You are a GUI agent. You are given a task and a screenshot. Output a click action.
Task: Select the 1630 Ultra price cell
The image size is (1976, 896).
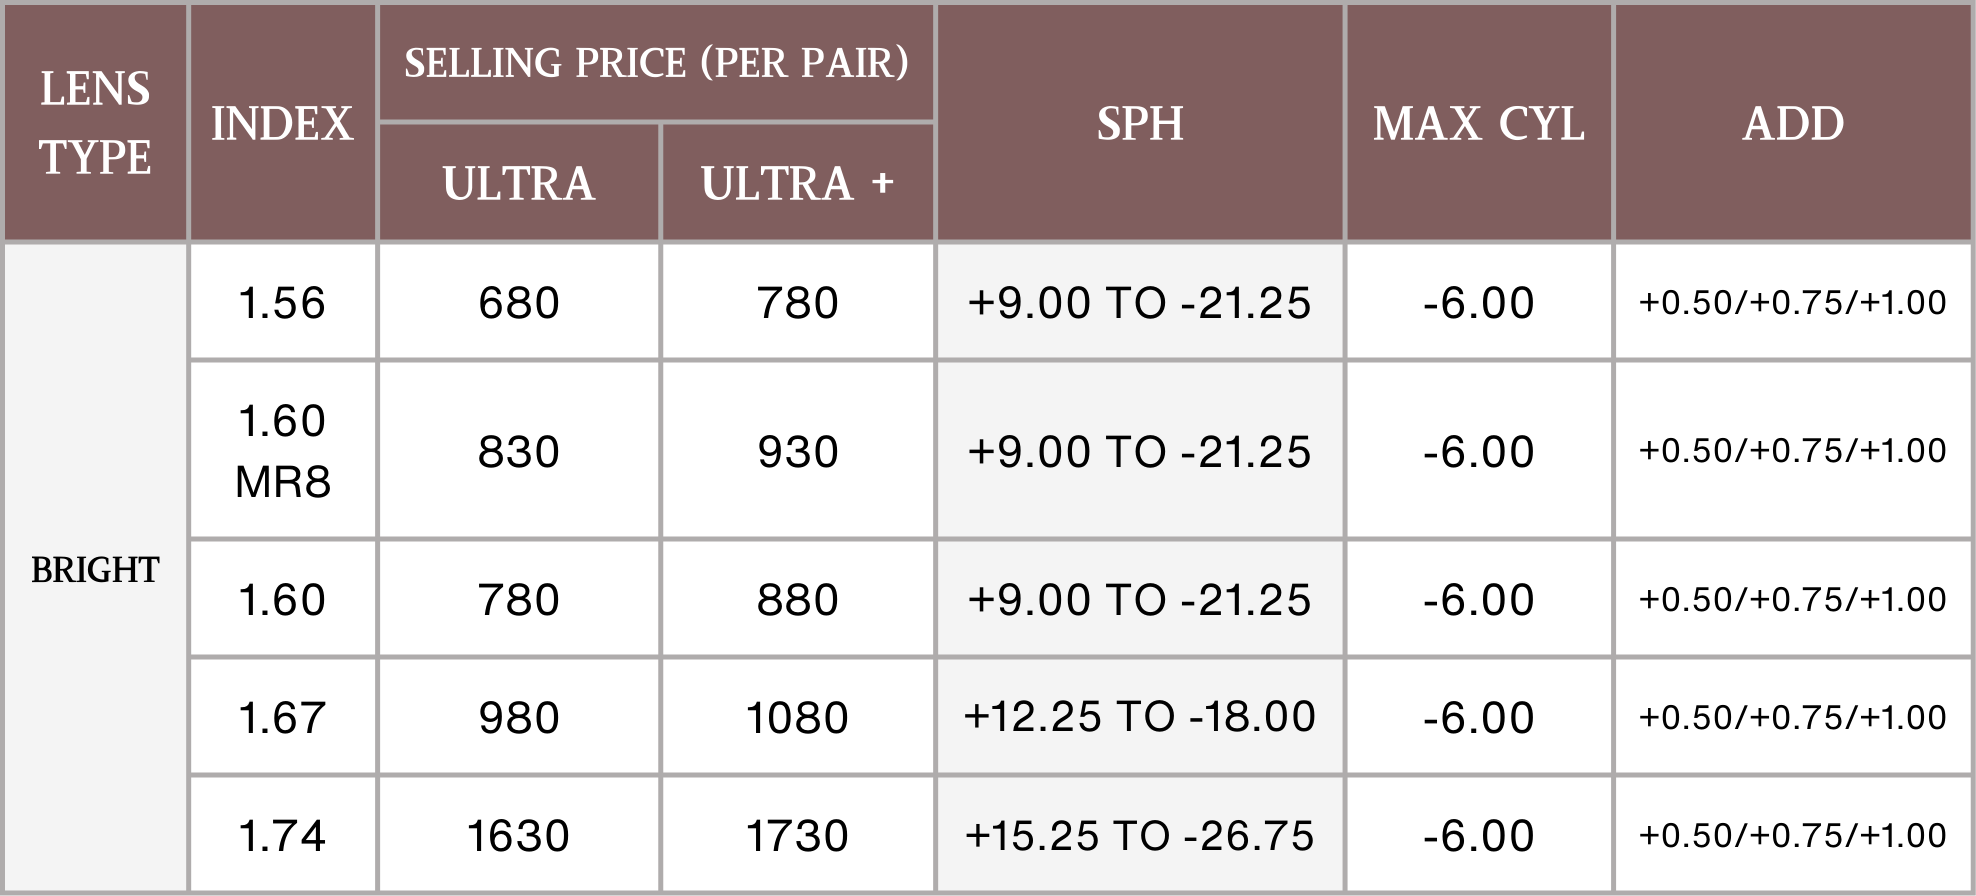coord(518,835)
